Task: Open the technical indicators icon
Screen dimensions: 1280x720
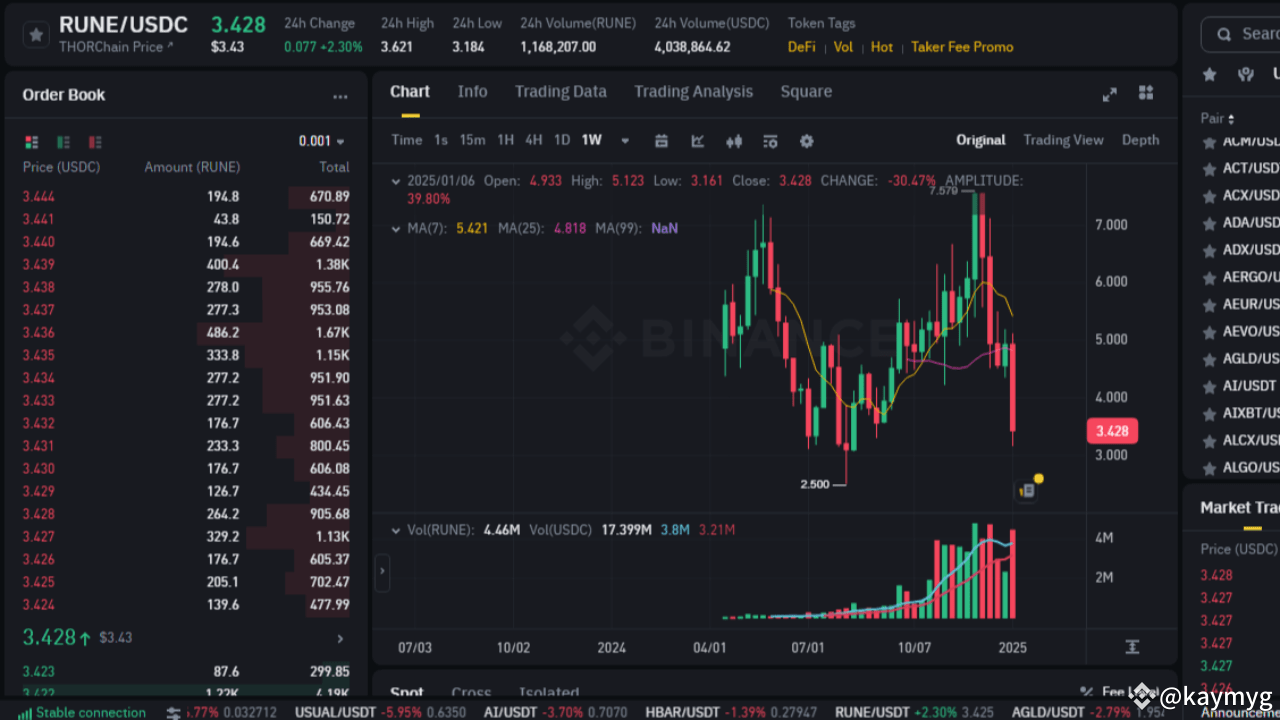Action: 698,141
